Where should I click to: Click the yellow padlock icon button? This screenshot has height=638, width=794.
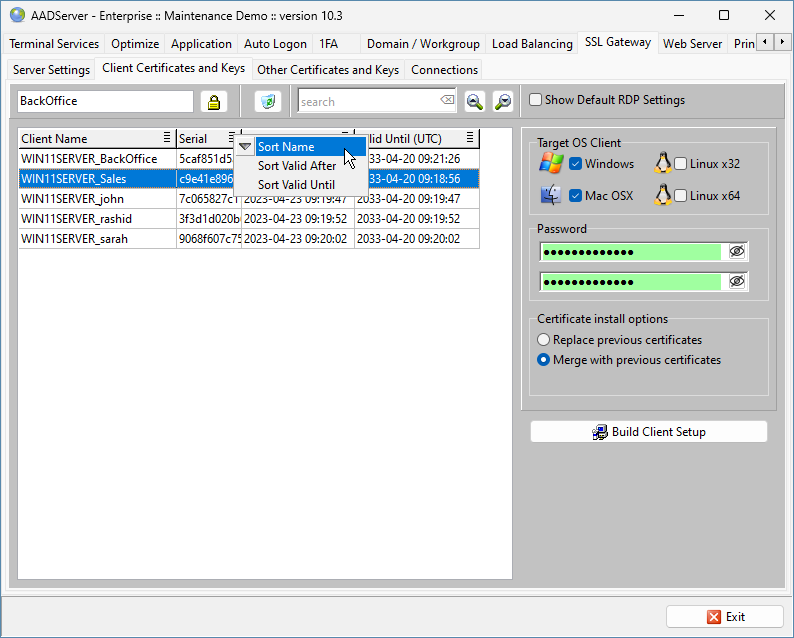click(x=213, y=102)
